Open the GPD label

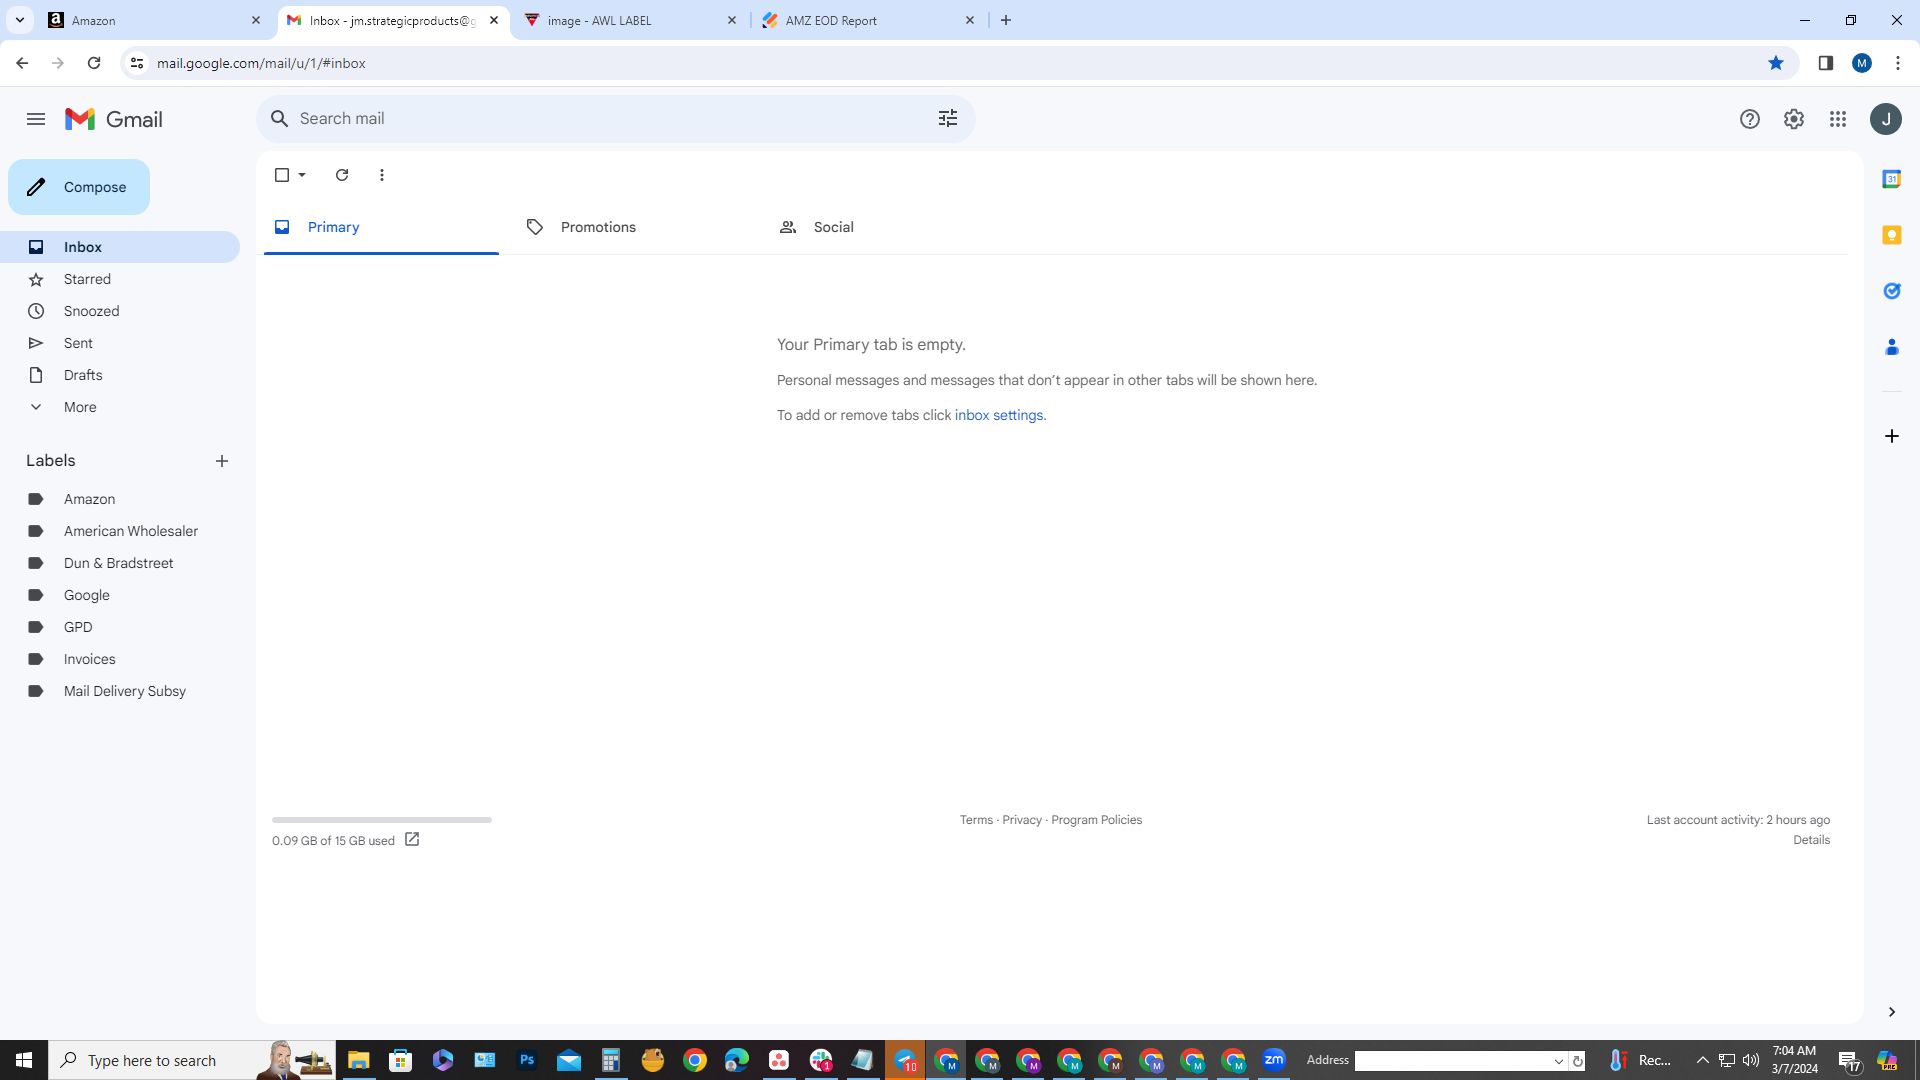(x=120, y=627)
